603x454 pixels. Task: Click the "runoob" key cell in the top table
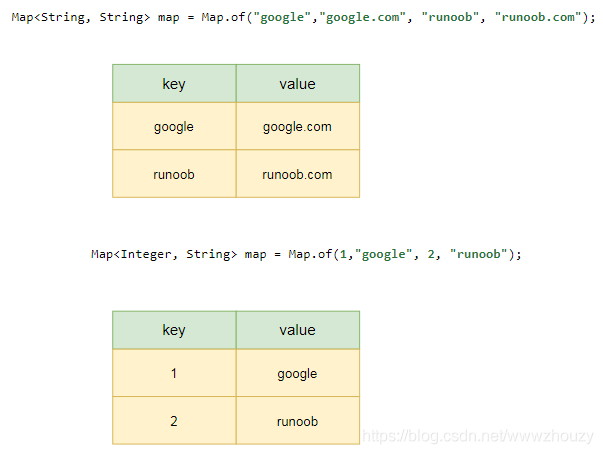pyautogui.click(x=174, y=174)
